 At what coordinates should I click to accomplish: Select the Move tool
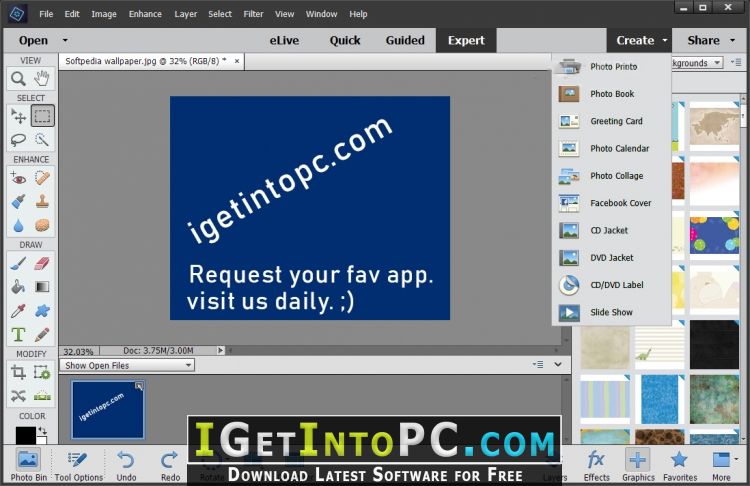pyautogui.click(x=19, y=116)
